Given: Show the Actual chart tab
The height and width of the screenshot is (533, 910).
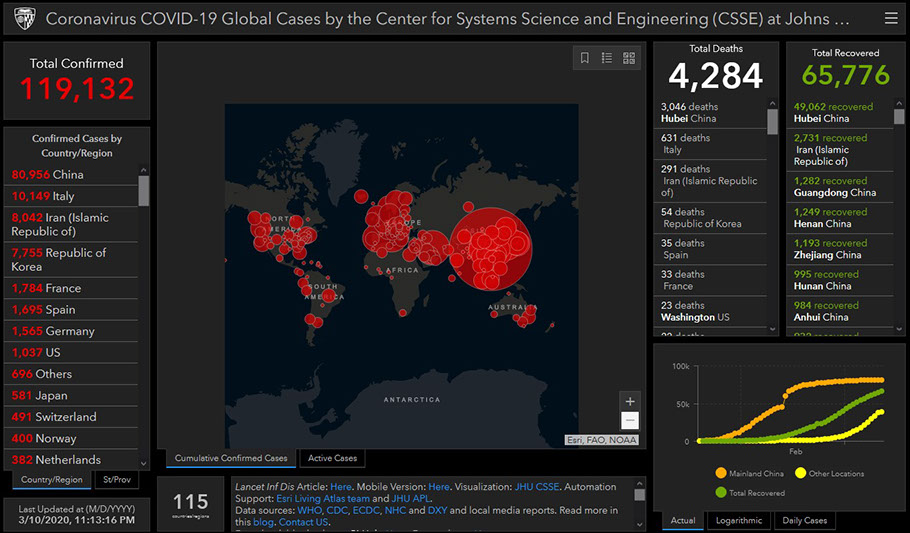Looking at the screenshot, I should (x=683, y=520).
